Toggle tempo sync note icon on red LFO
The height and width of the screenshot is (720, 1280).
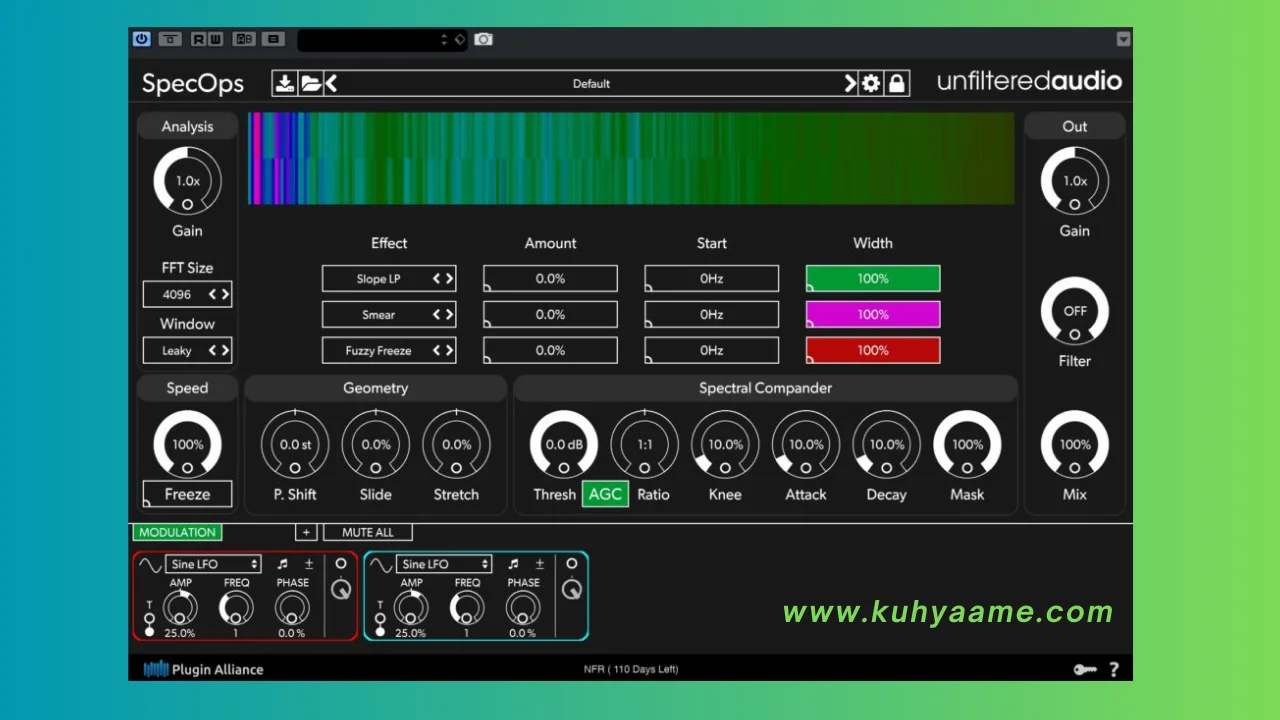283,564
